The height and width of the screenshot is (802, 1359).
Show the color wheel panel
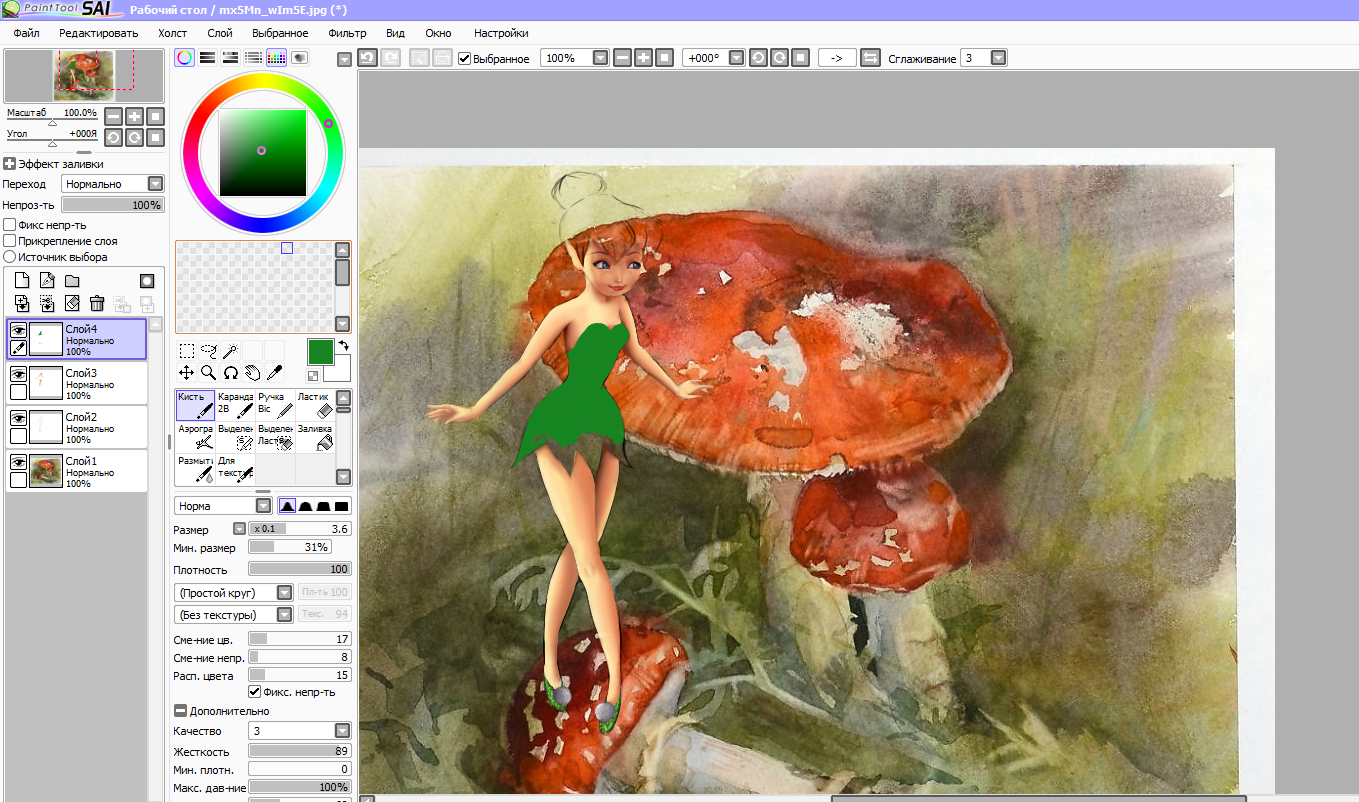(184, 58)
